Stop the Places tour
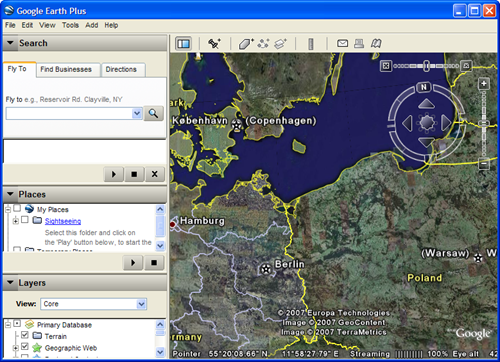The width and height of the screenshot is (500, 362). [154, 263]
